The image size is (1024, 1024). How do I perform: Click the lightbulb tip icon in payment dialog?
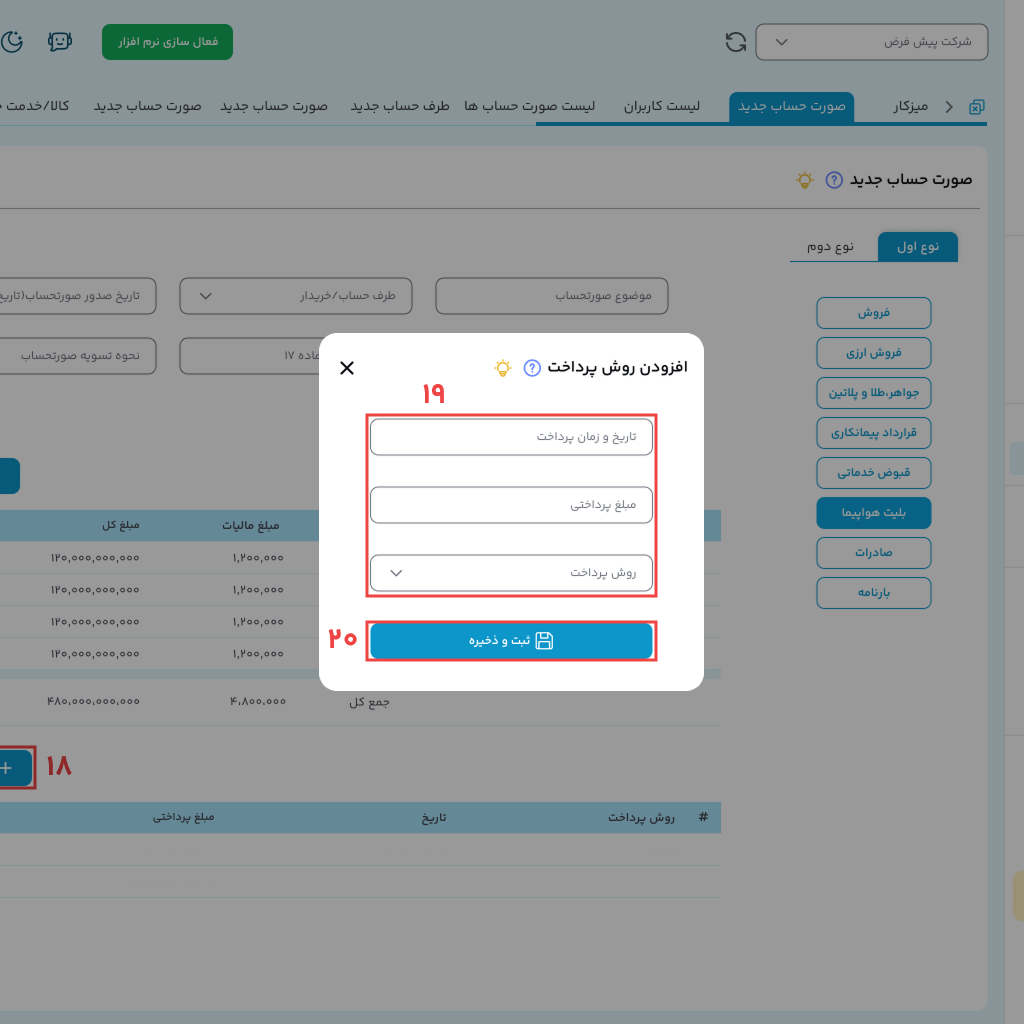pos(503,368)
